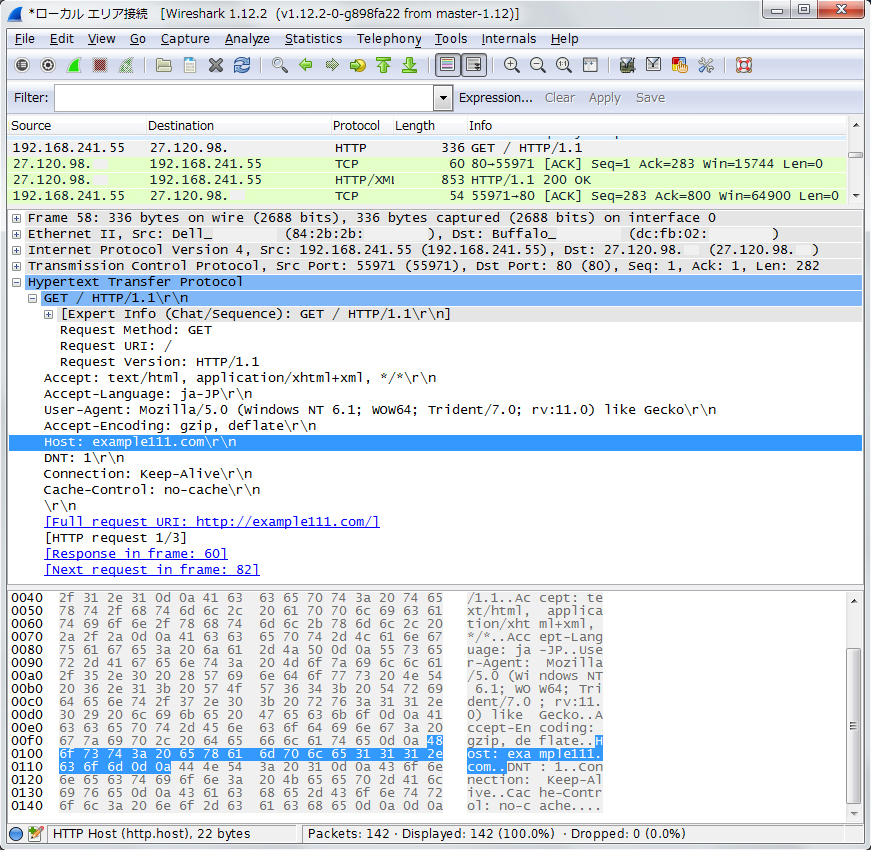Click the go to first packet icon
The image size is (871, 850).
(x=383, y=65)
